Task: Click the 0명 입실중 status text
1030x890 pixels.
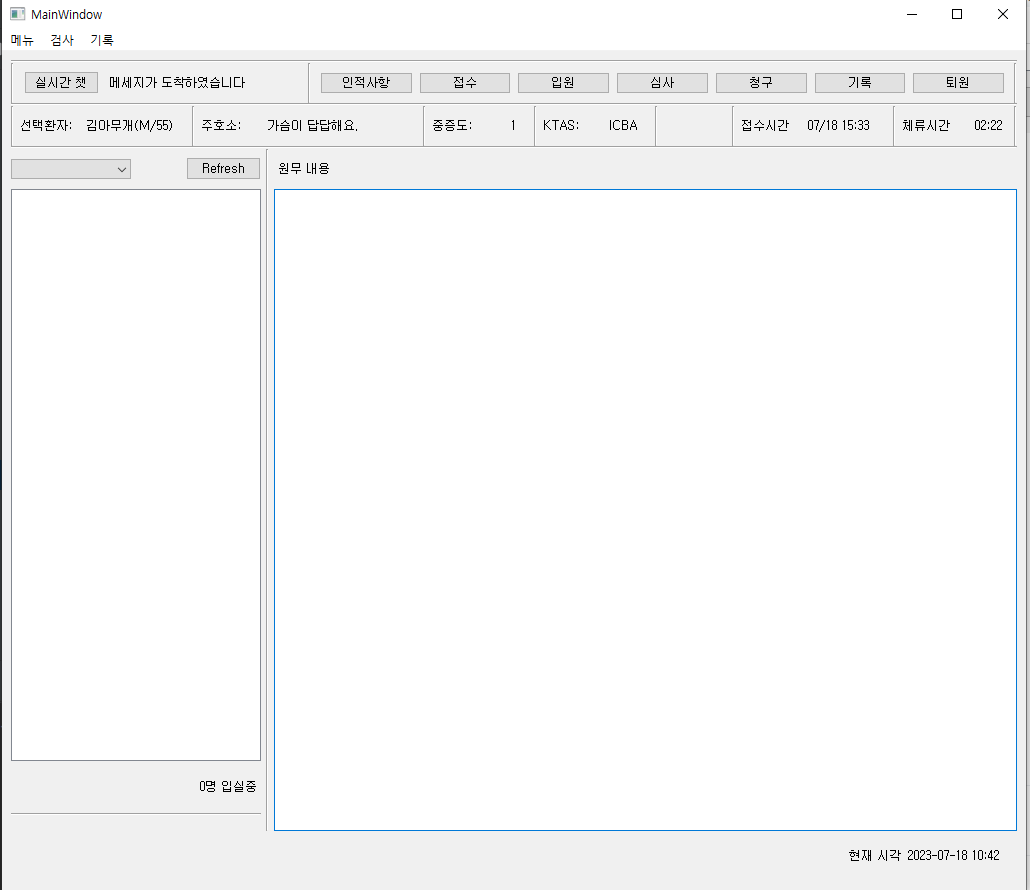Action: [x=227, y=786]
